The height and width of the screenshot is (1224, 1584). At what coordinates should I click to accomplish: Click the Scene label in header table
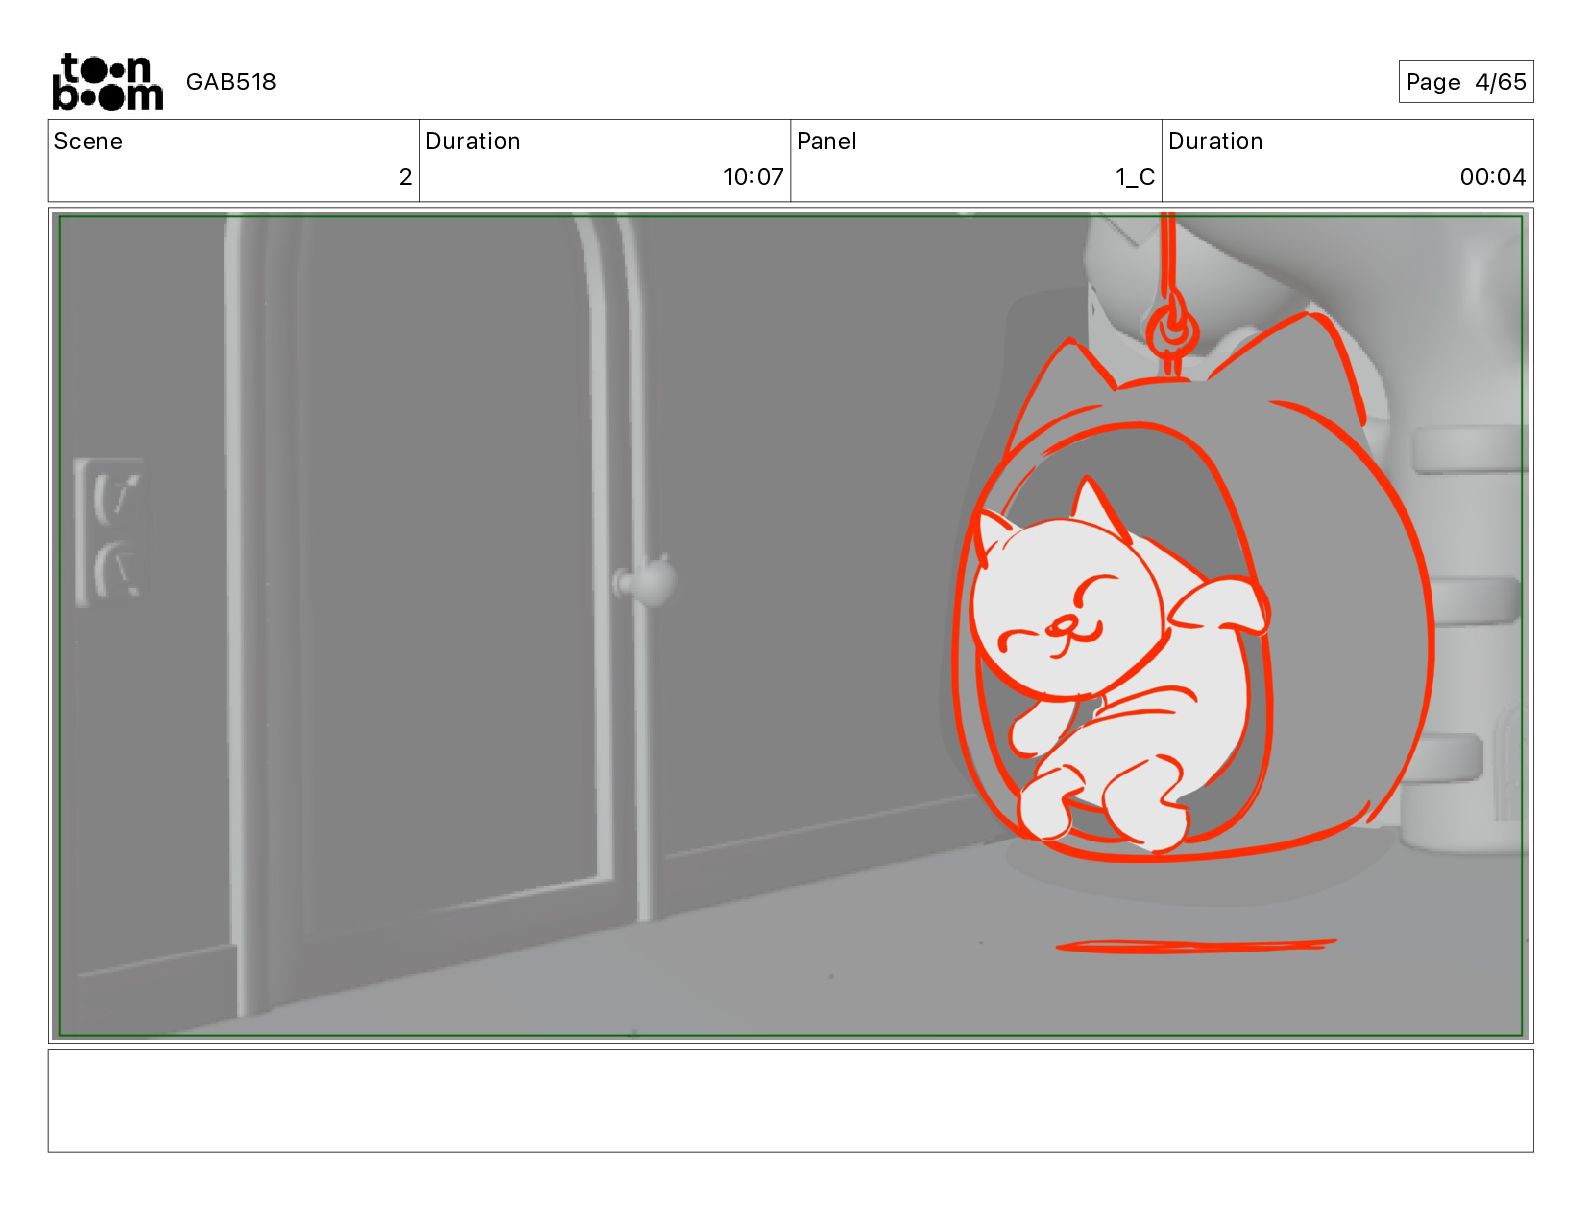(x=88, y=141)
